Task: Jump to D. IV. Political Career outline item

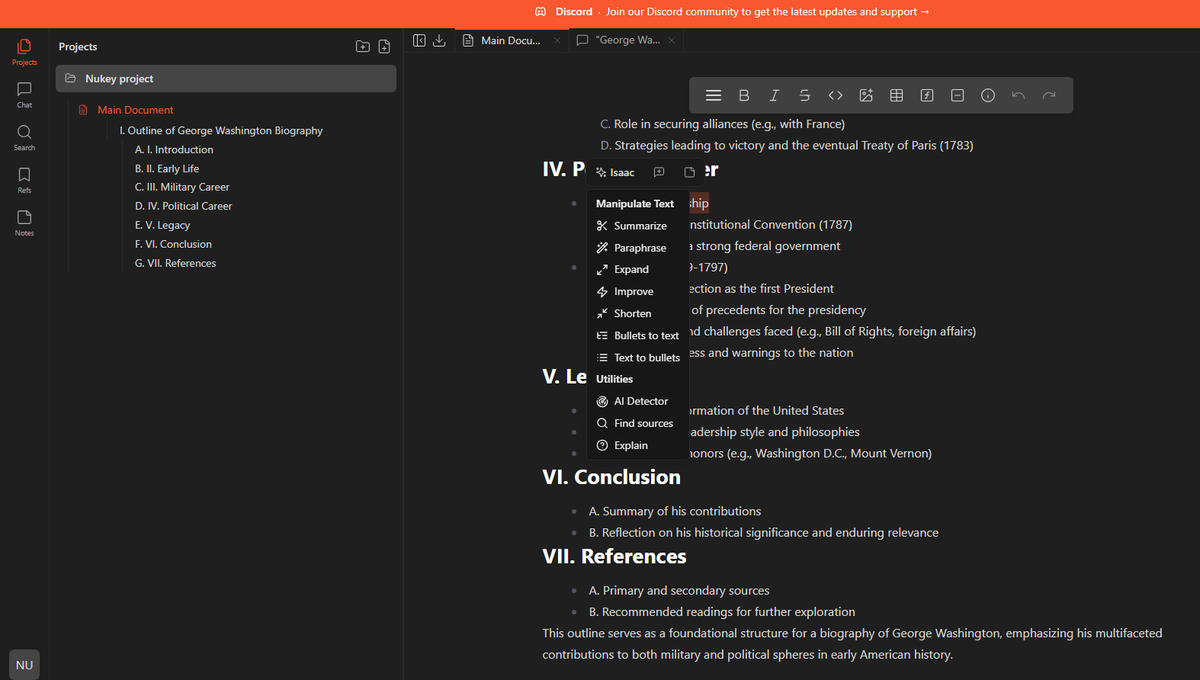Action: [183, 206]
